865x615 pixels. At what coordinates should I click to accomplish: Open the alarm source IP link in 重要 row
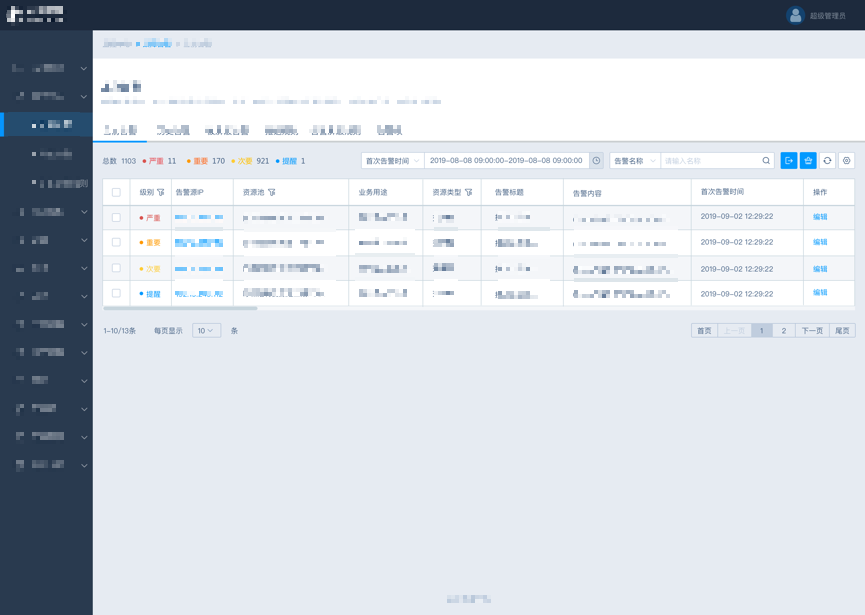[x=199, y=243]
